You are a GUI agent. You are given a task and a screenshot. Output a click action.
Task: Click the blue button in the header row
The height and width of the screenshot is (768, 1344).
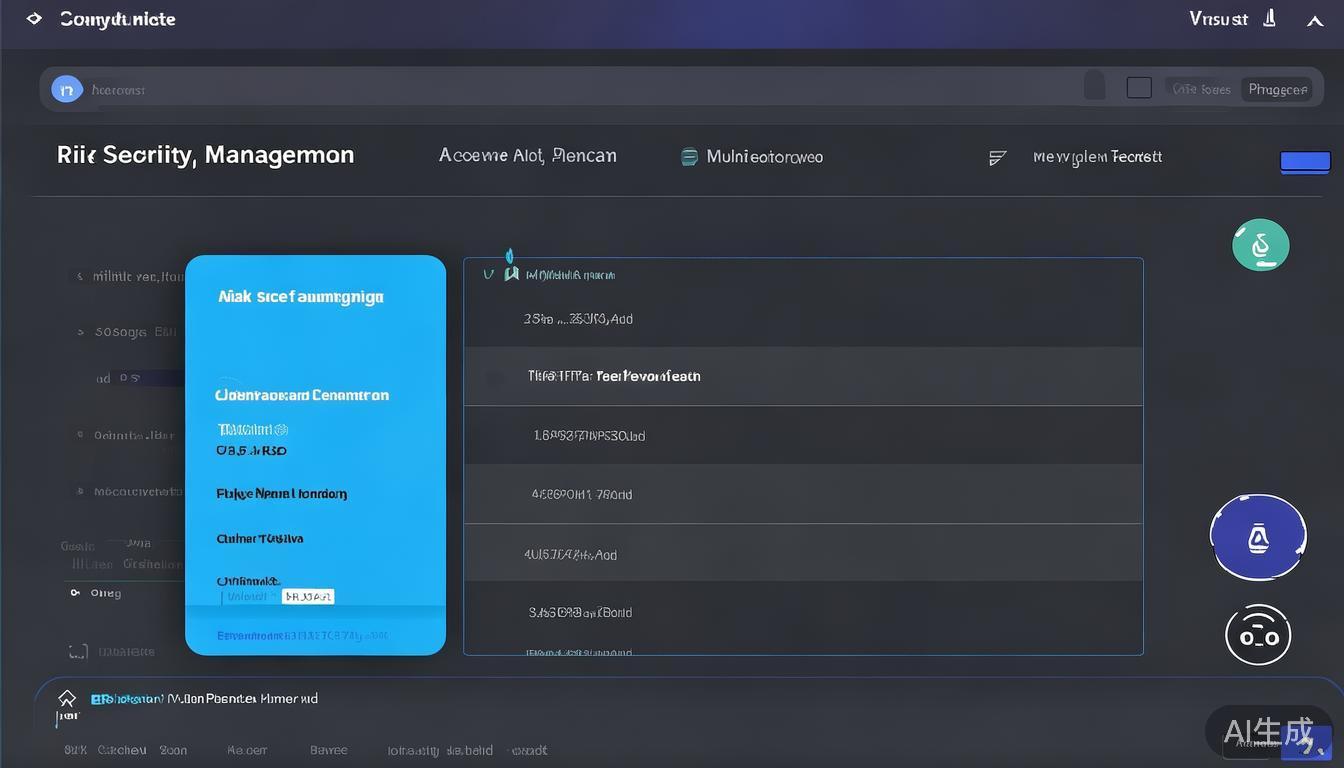point(1305,161)
